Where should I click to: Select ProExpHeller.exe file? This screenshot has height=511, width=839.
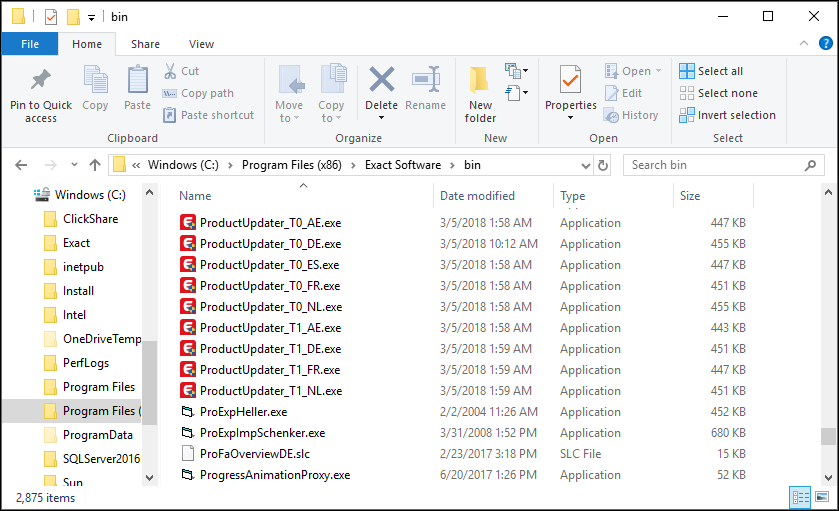click(x=243, y=412)
